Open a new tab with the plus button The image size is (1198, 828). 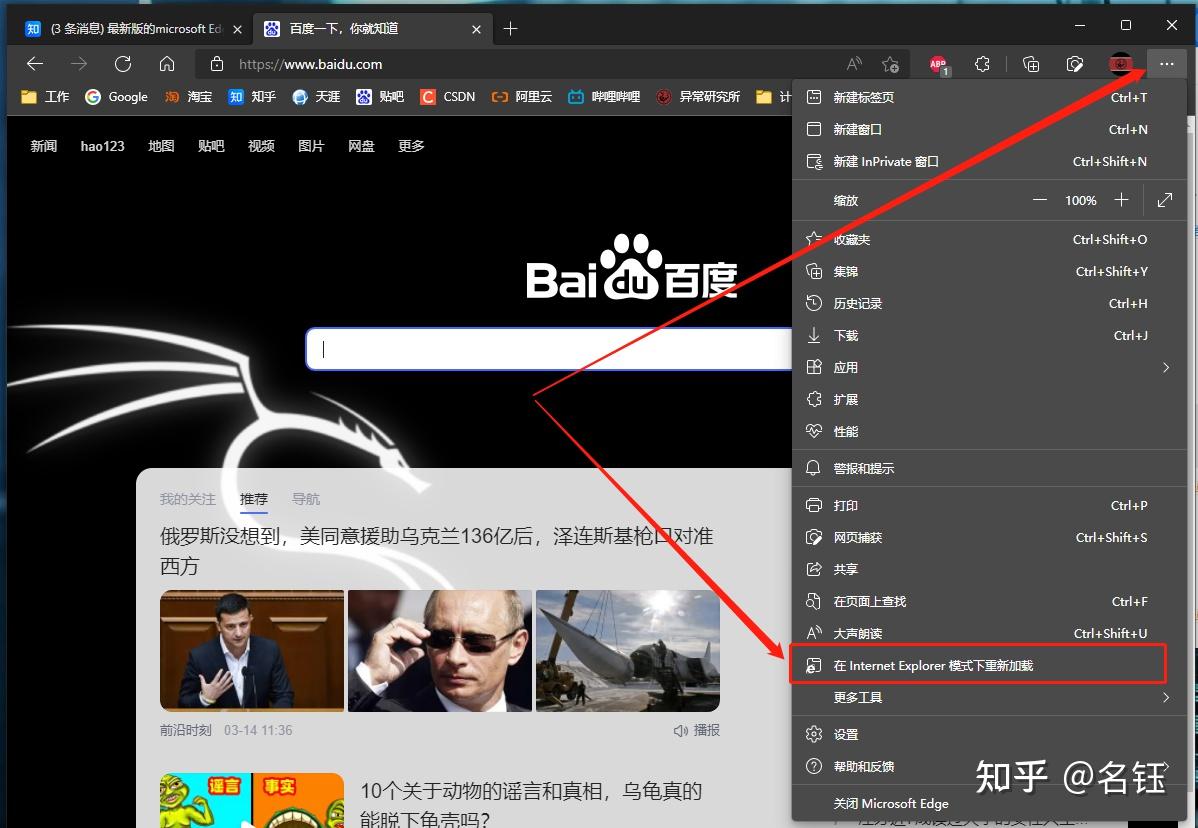pos(510,29)
